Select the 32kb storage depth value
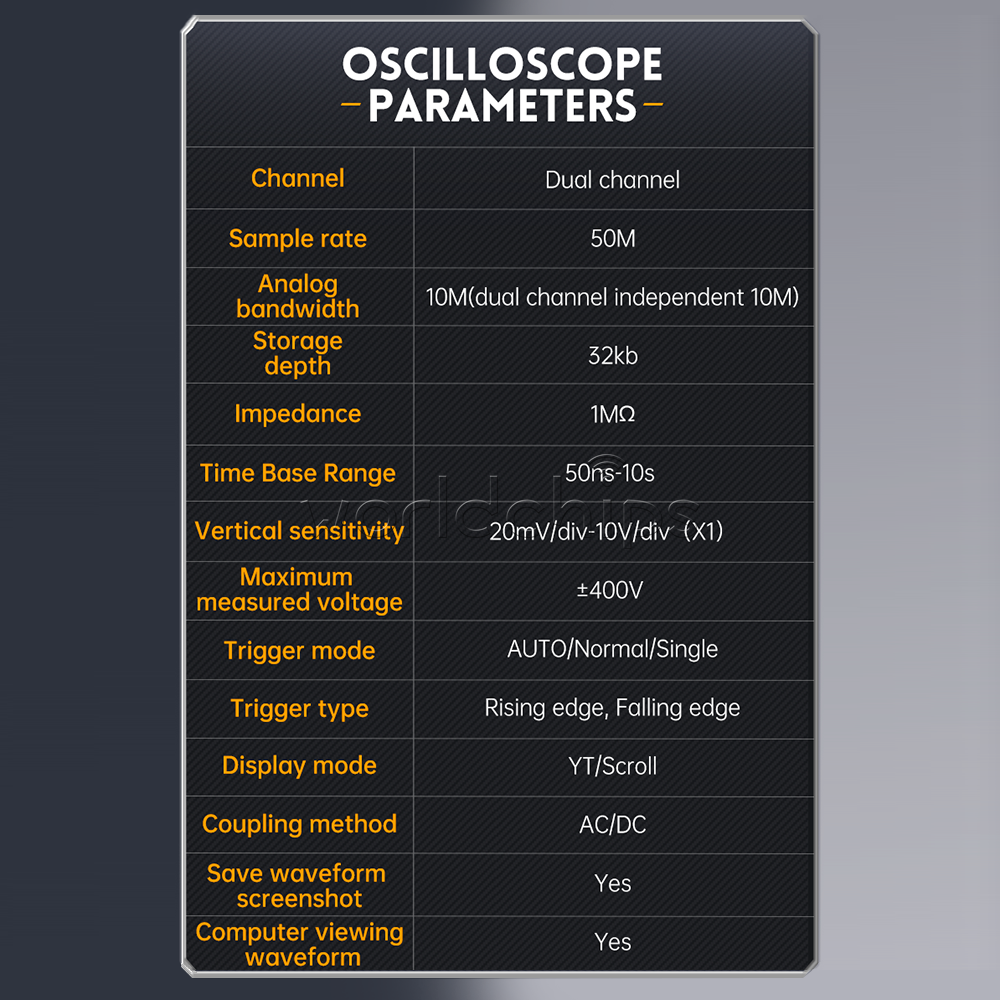 pos(613,355)
